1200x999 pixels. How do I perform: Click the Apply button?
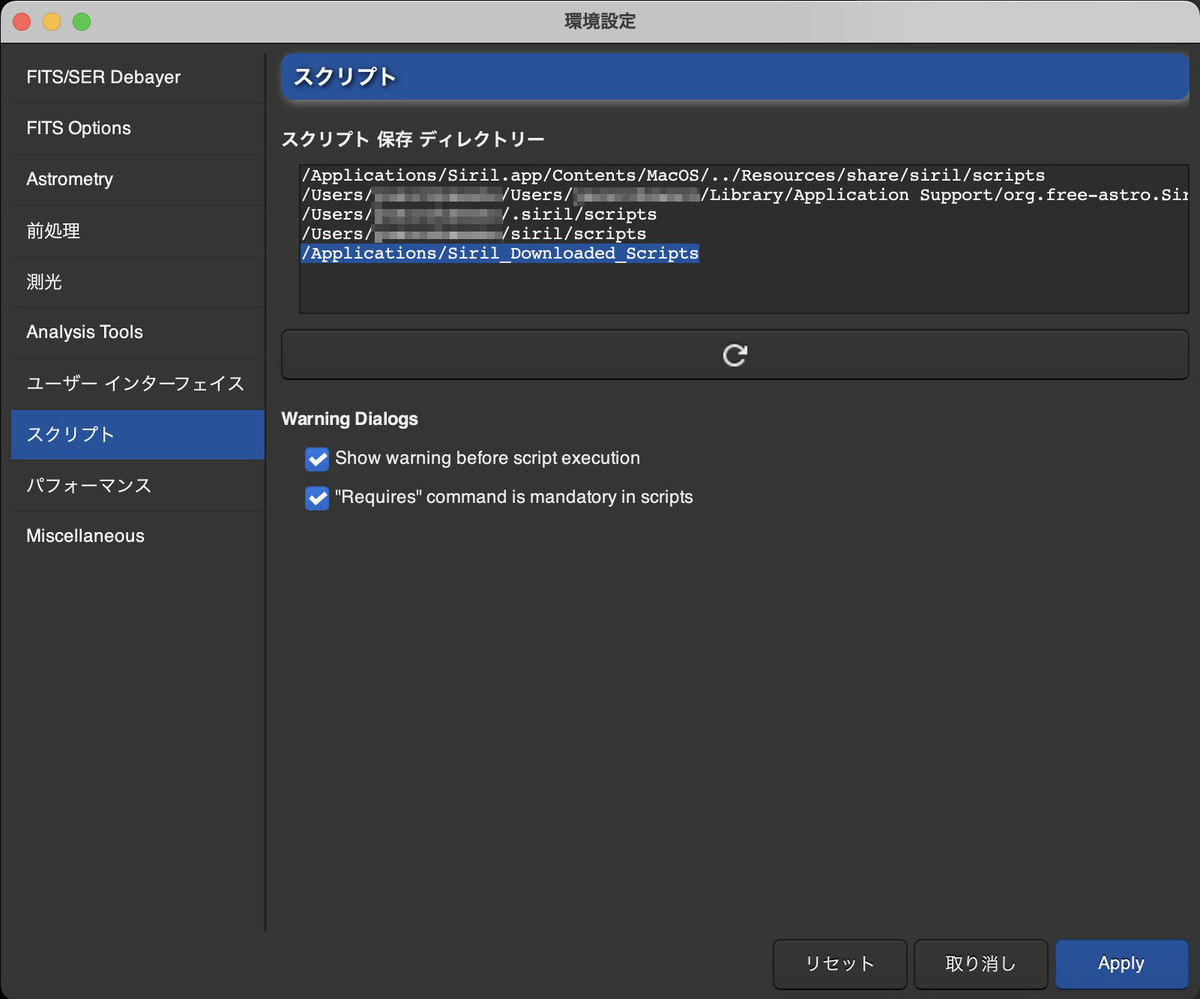[1121, 964]
